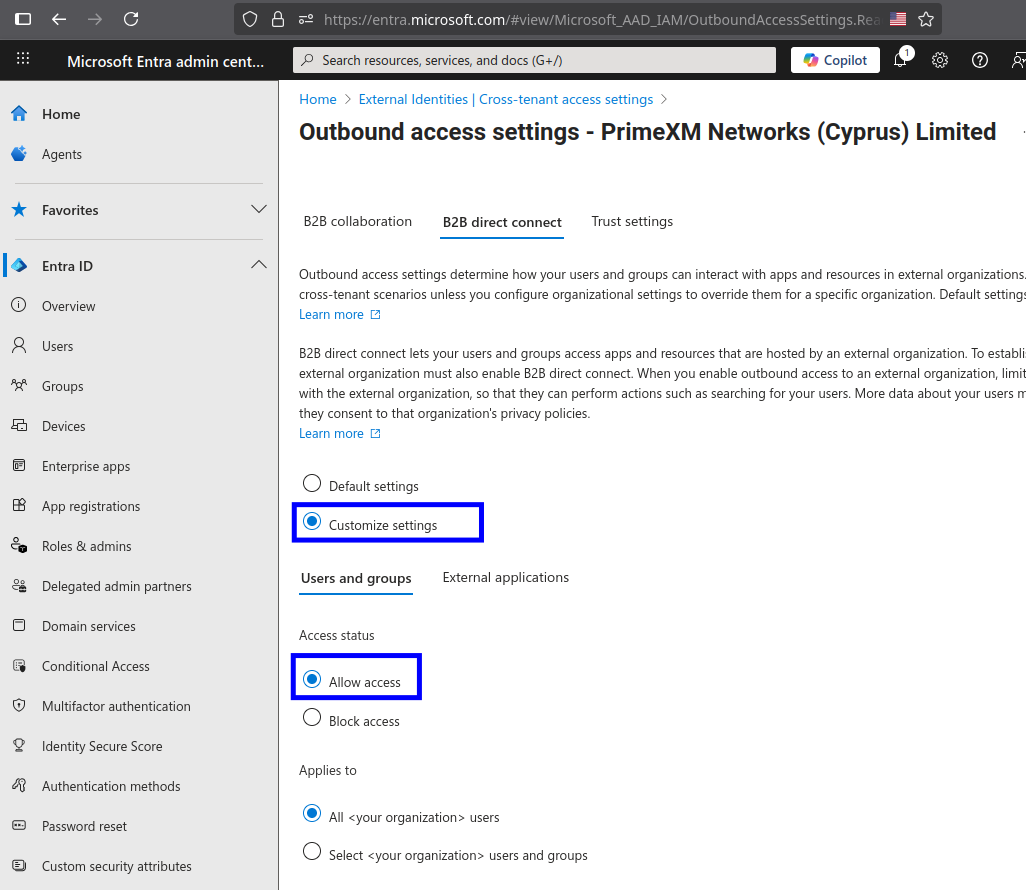Click the Delegated admin partners icon

[19, 585]
